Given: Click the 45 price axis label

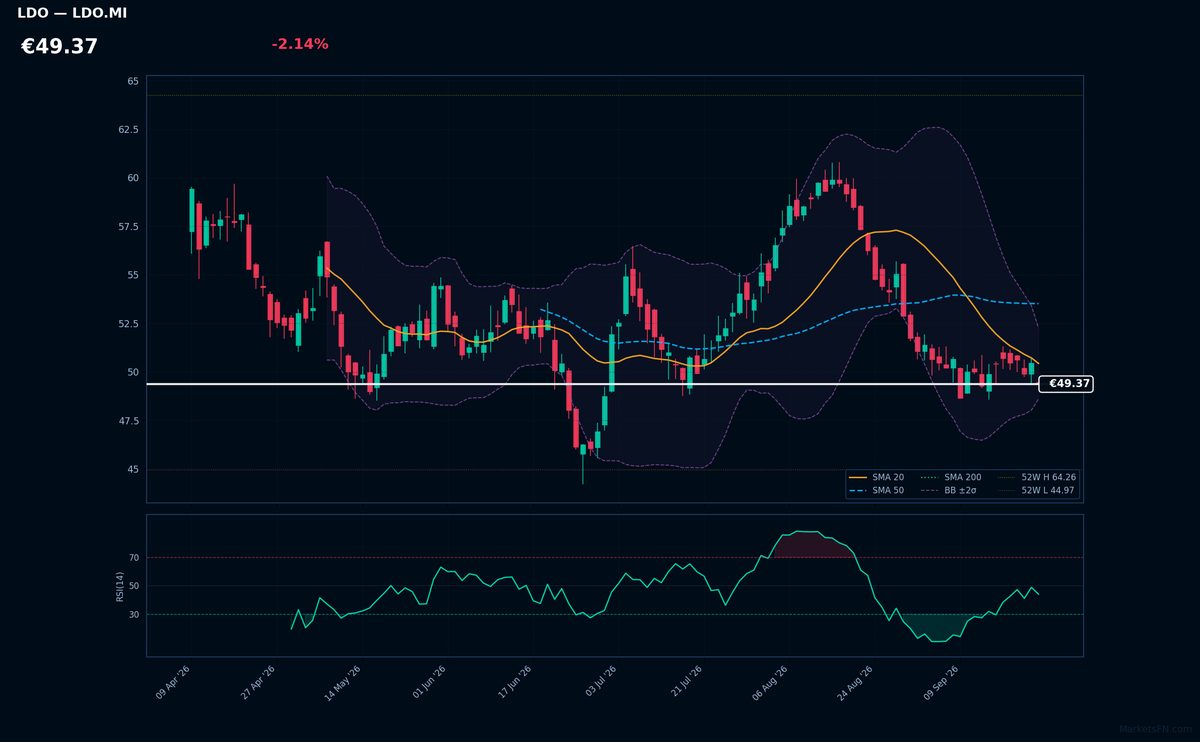Looking at the screenshot, I should pos(133,469).
